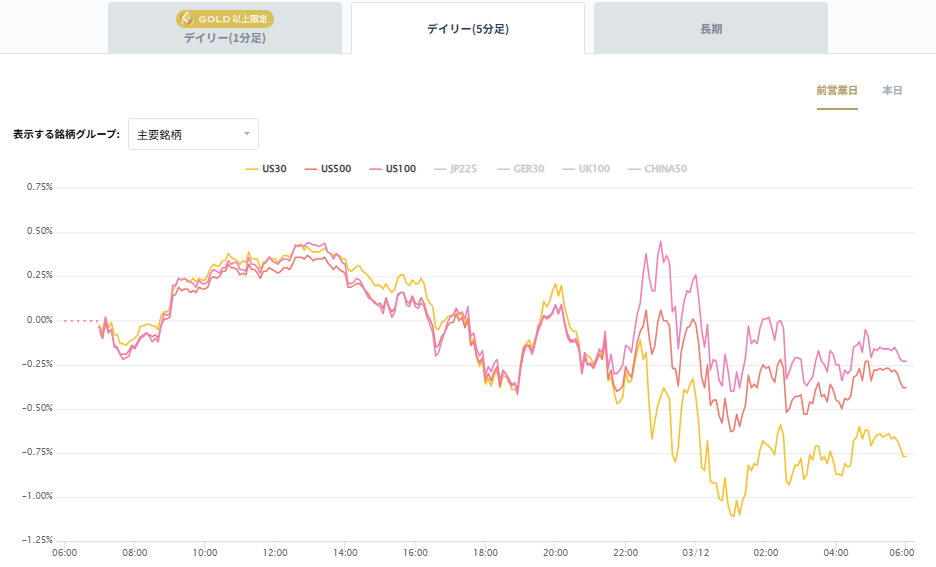Show 本日 data

[x=892, y=91]
